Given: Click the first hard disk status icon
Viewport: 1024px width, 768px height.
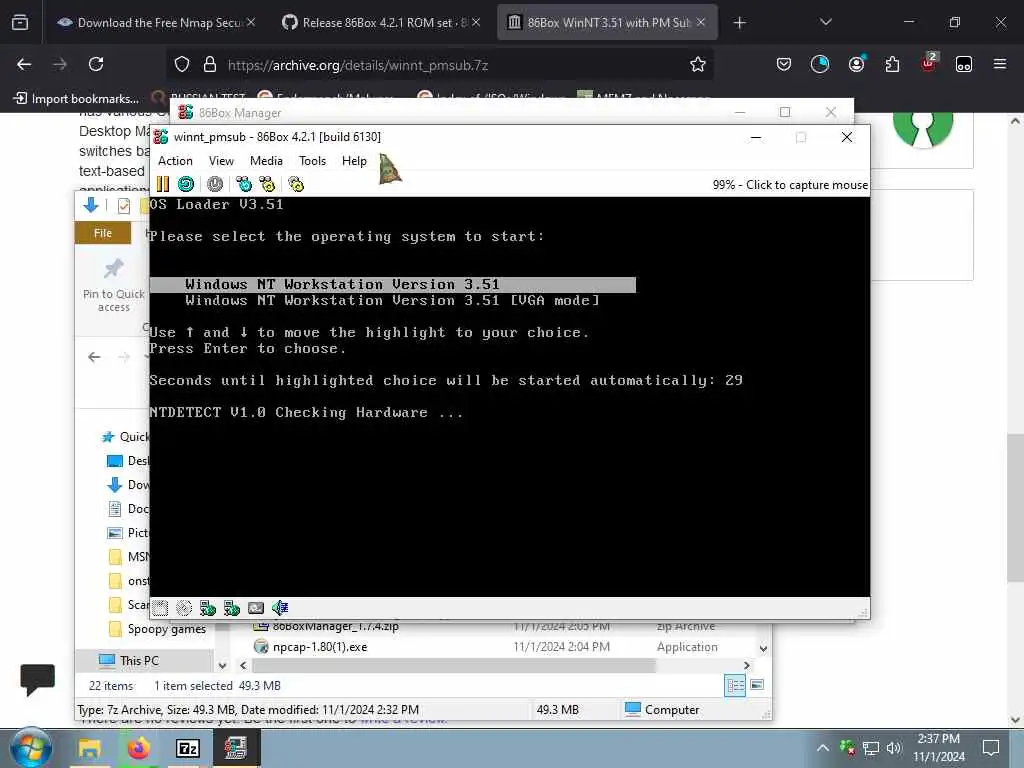Looking at the screenshot, I should tap(208, 608).
